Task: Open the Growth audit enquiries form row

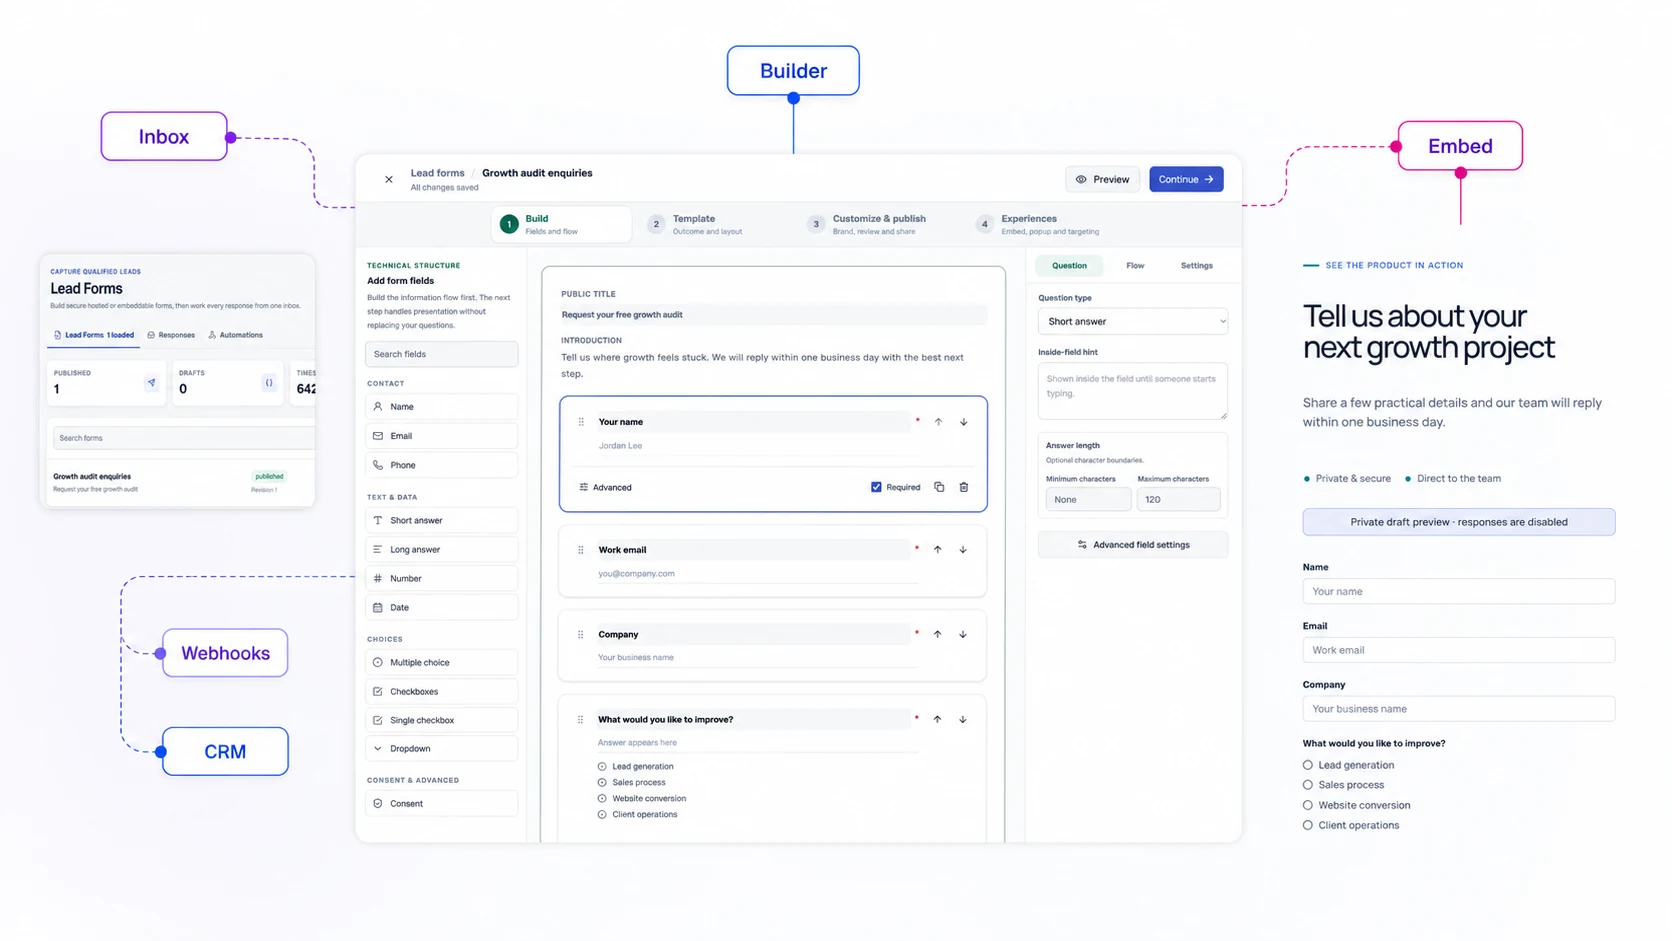Action: pyautogui.click(x=182, y=482)
